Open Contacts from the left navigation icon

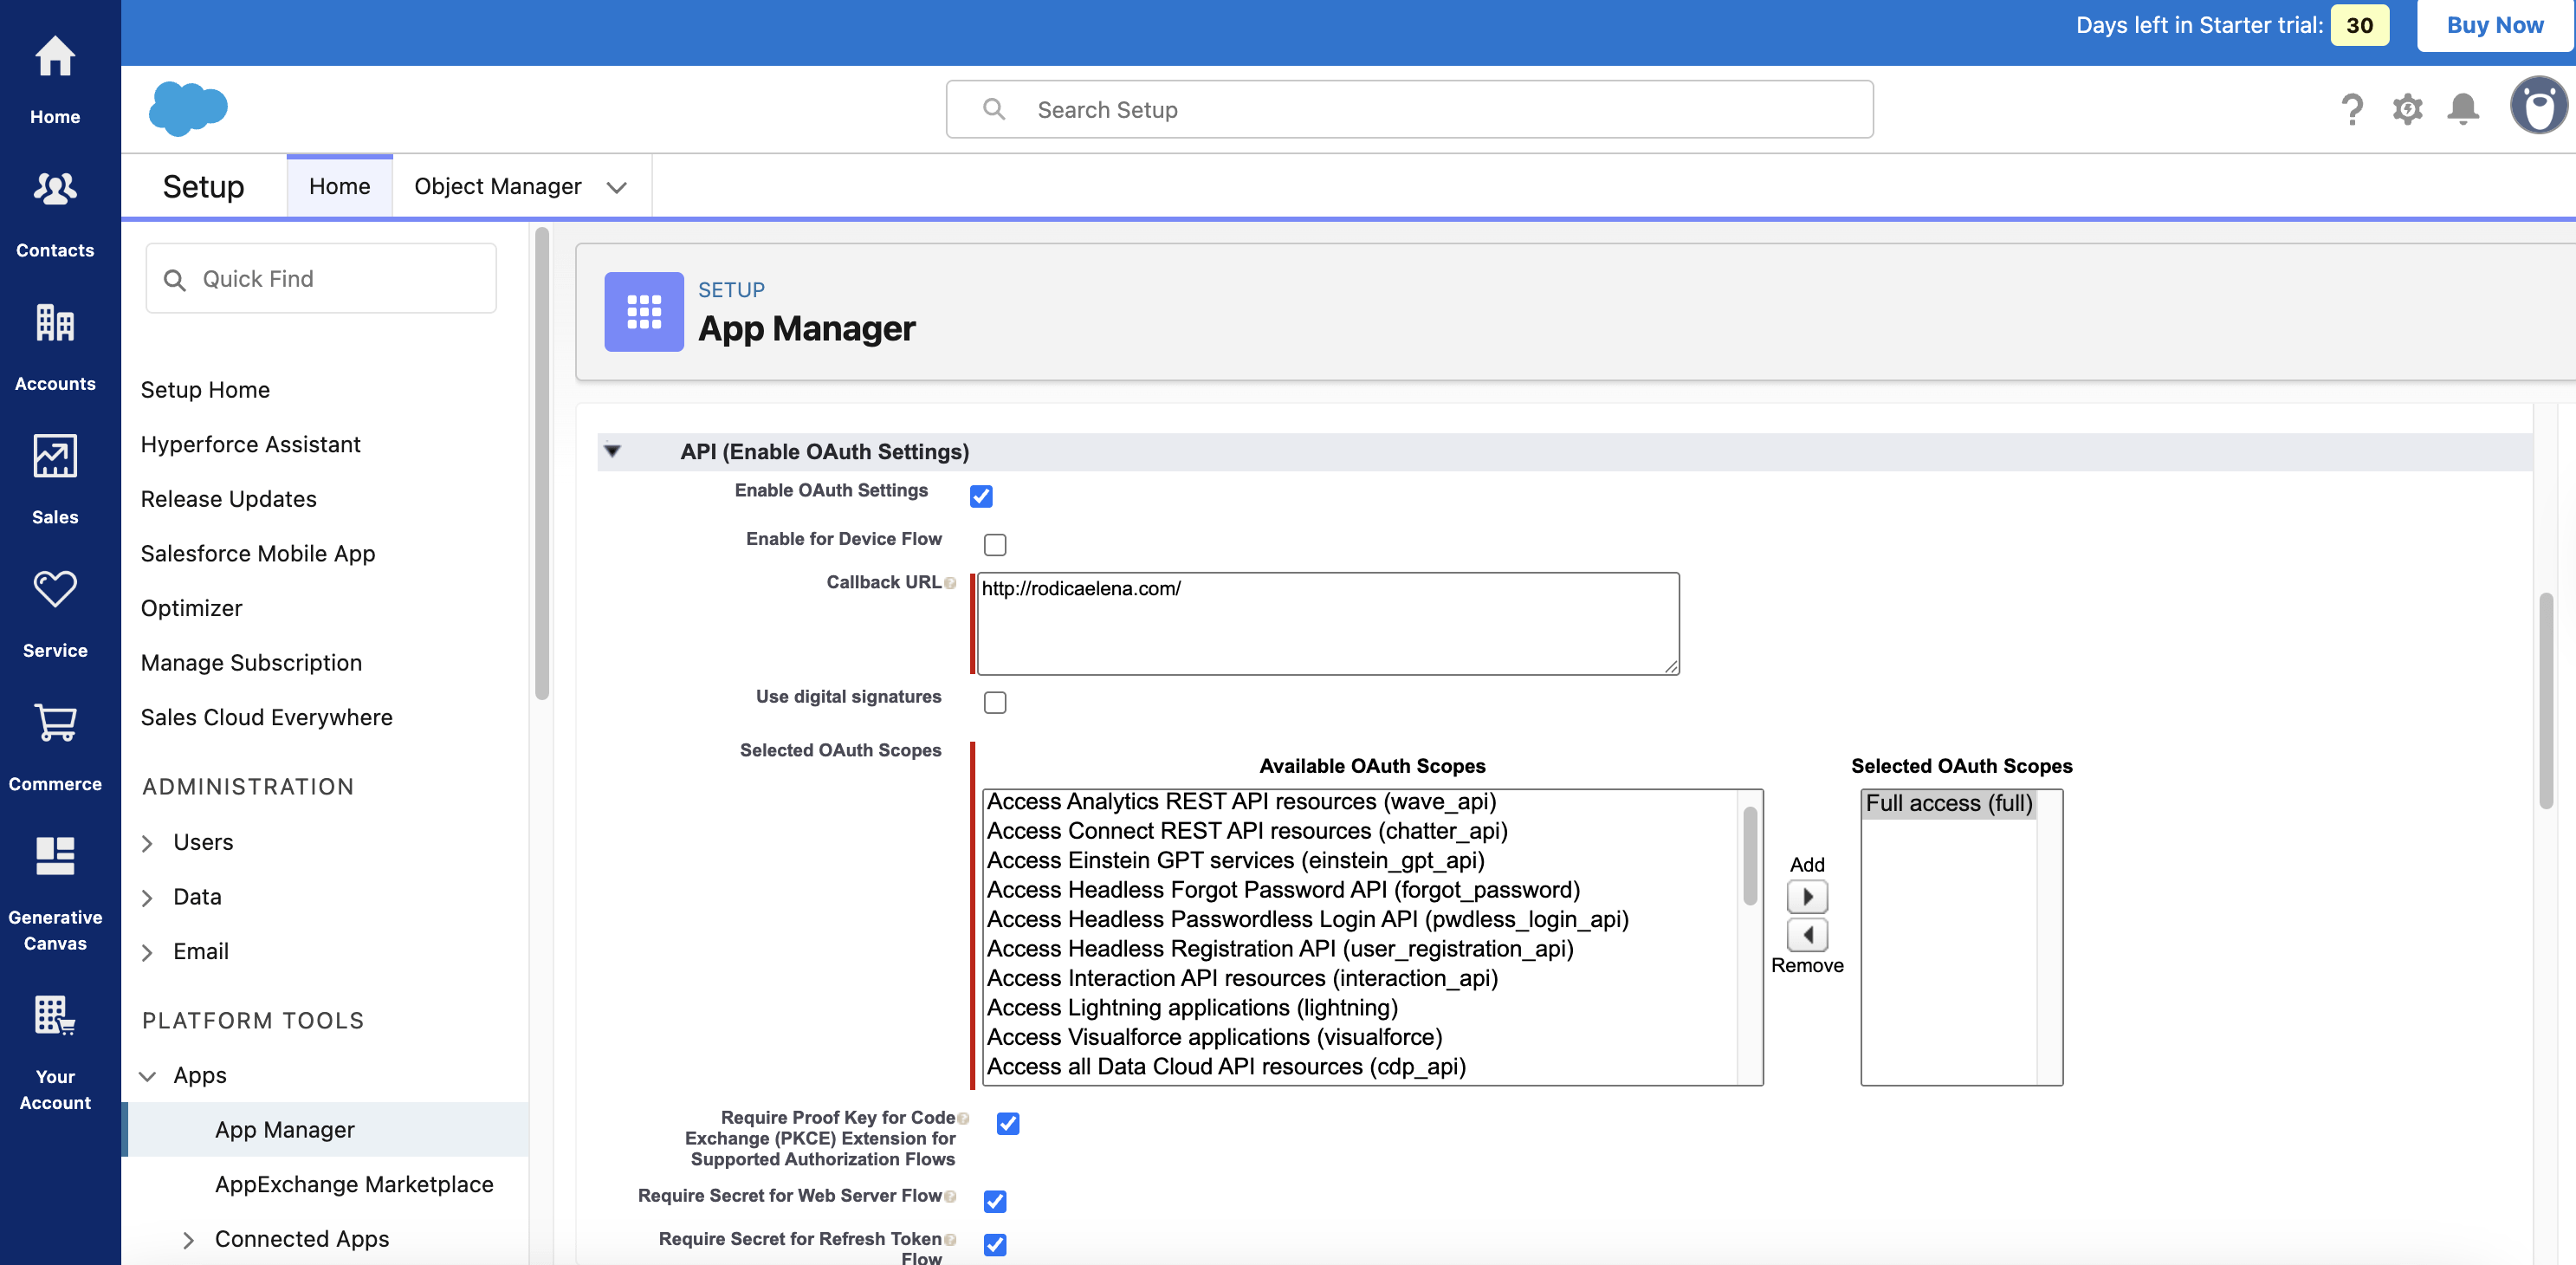55,190
